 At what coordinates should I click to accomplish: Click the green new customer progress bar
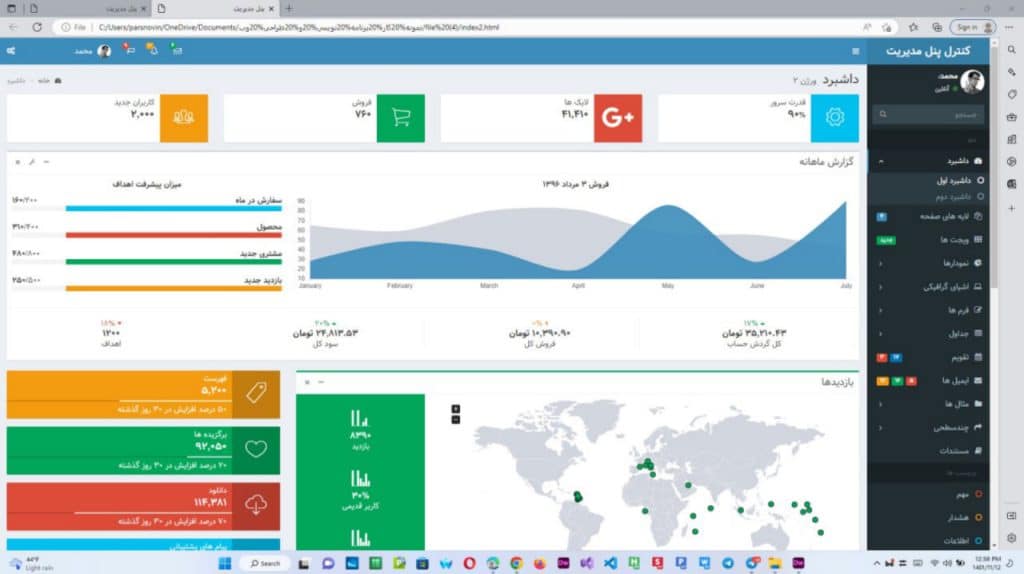click(x=174, y=262)
